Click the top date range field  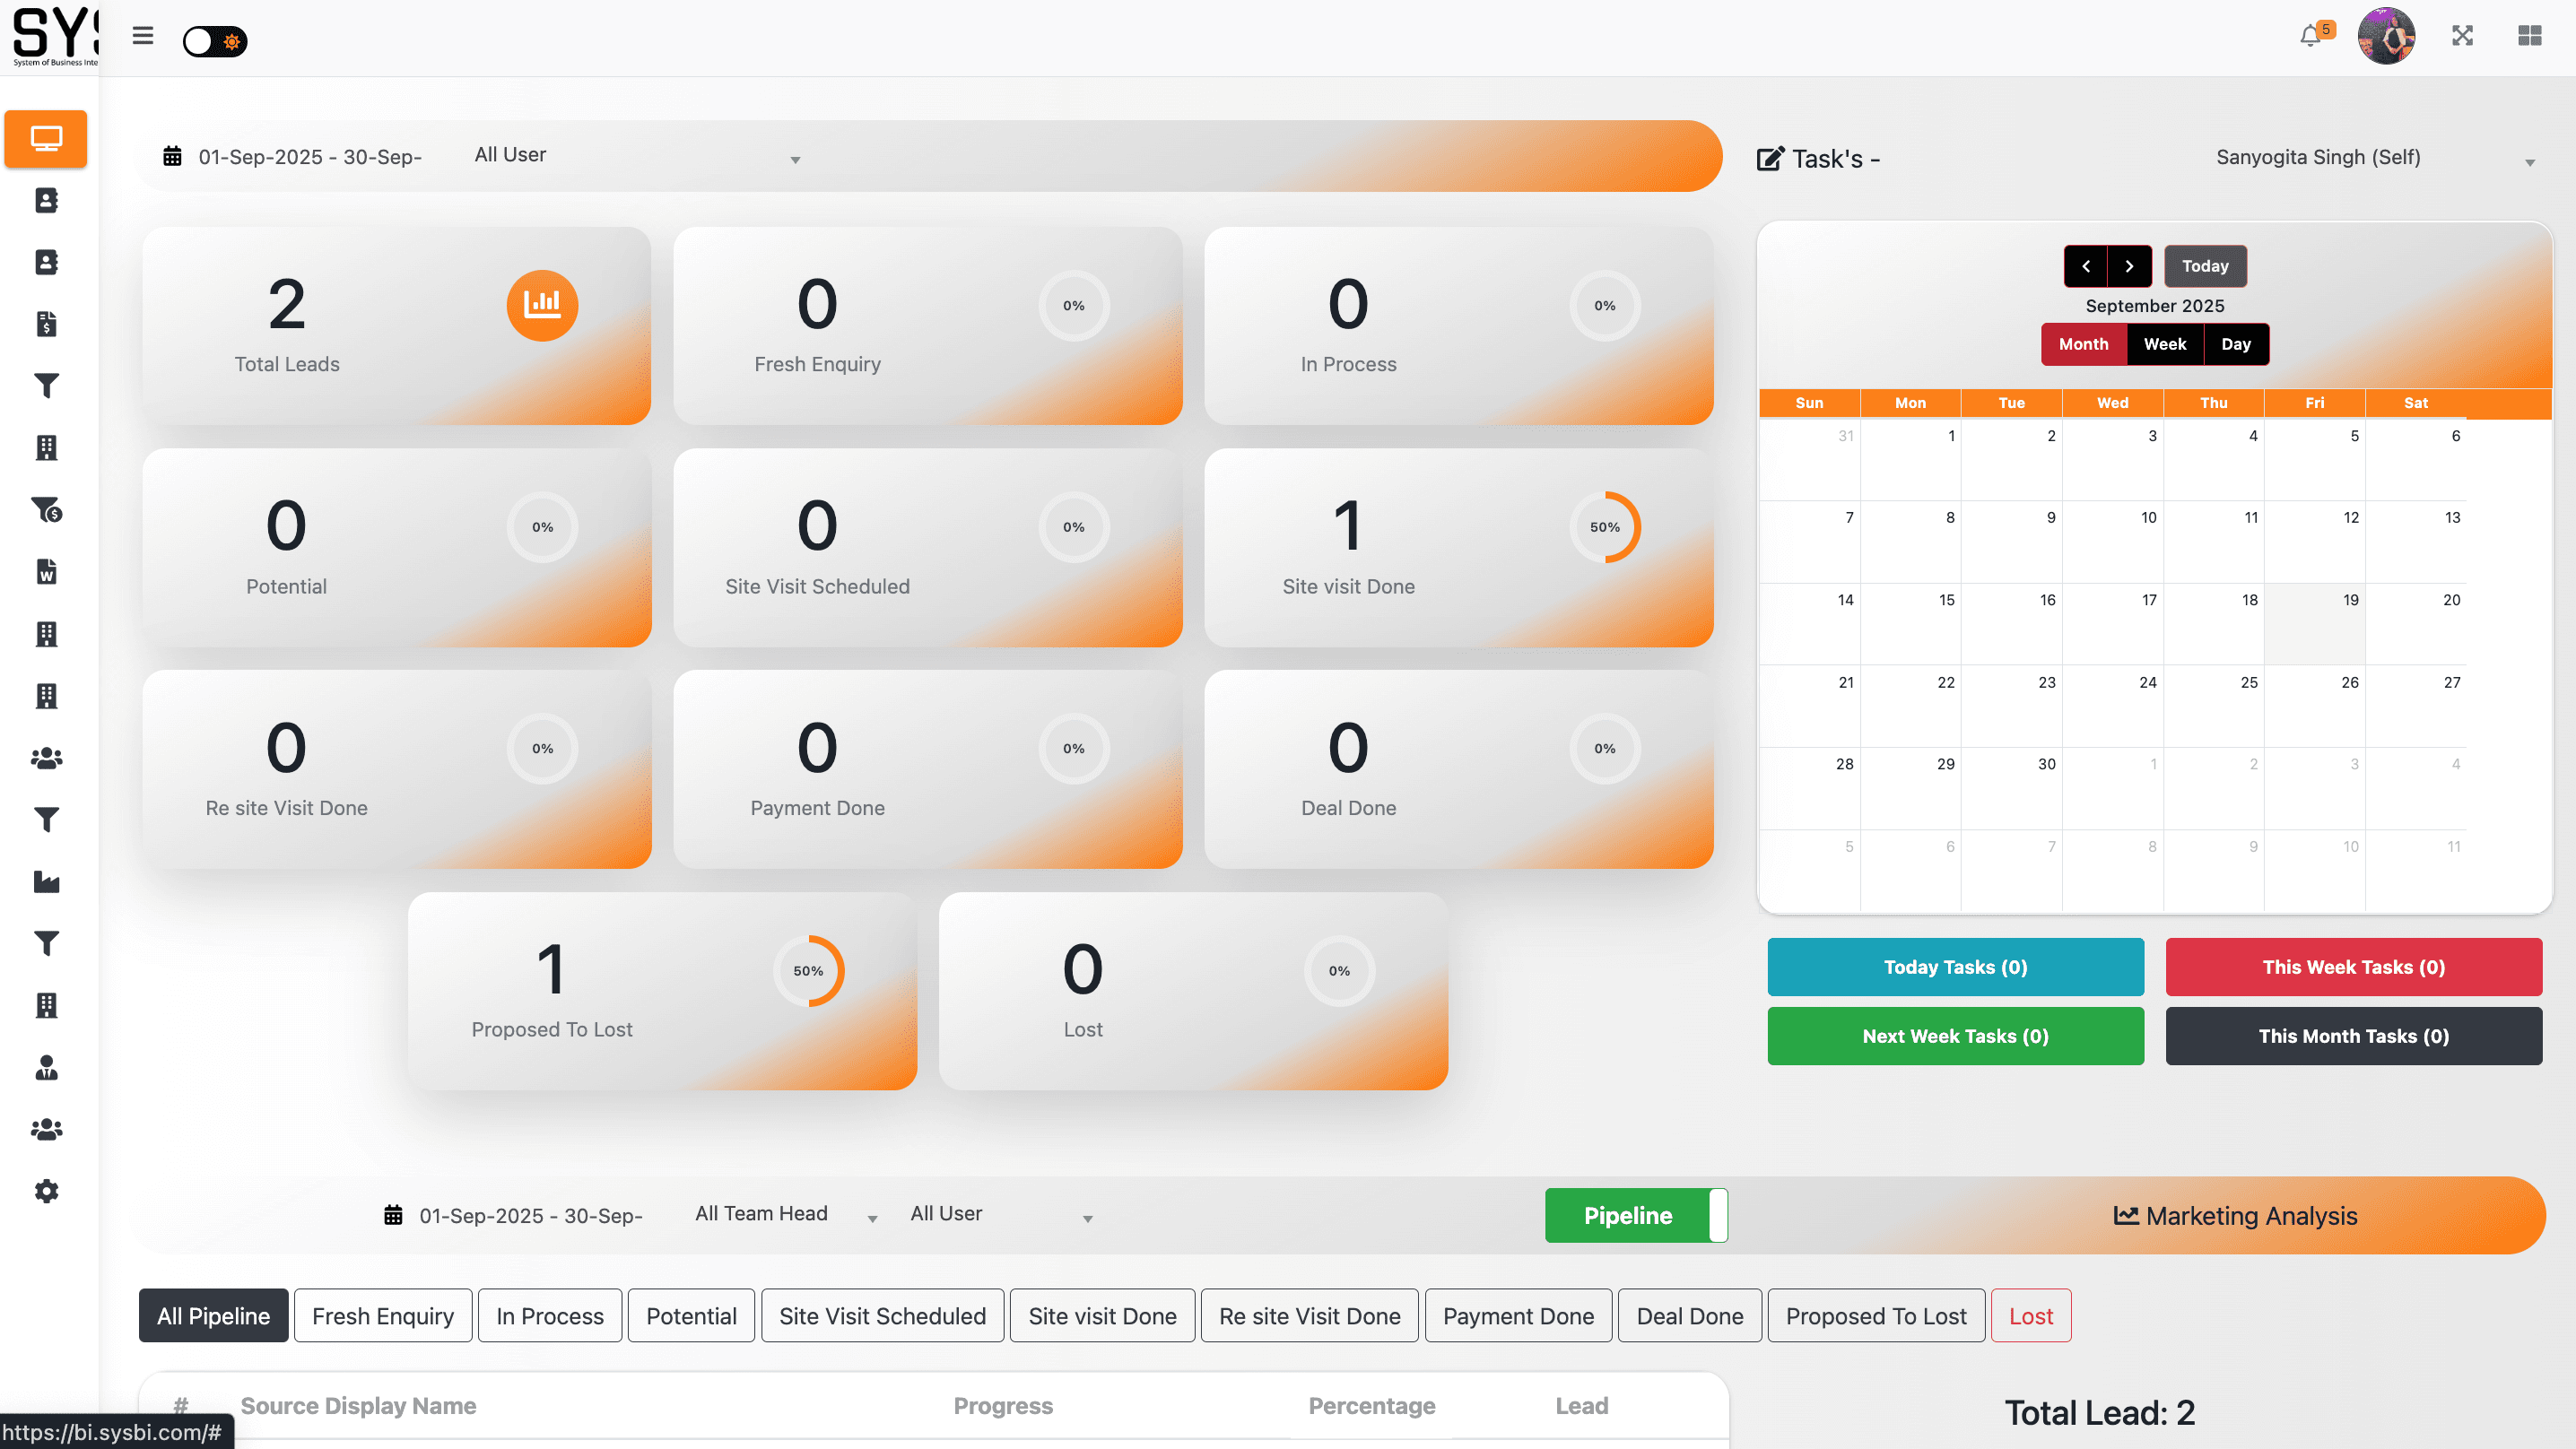(309, 157)
